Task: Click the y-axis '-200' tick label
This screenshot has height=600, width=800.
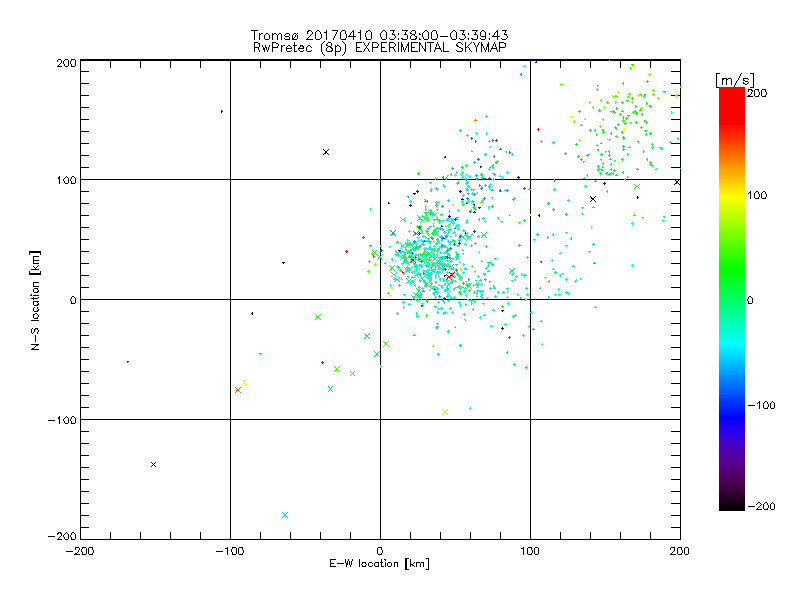Action: (x=62, y=537)
